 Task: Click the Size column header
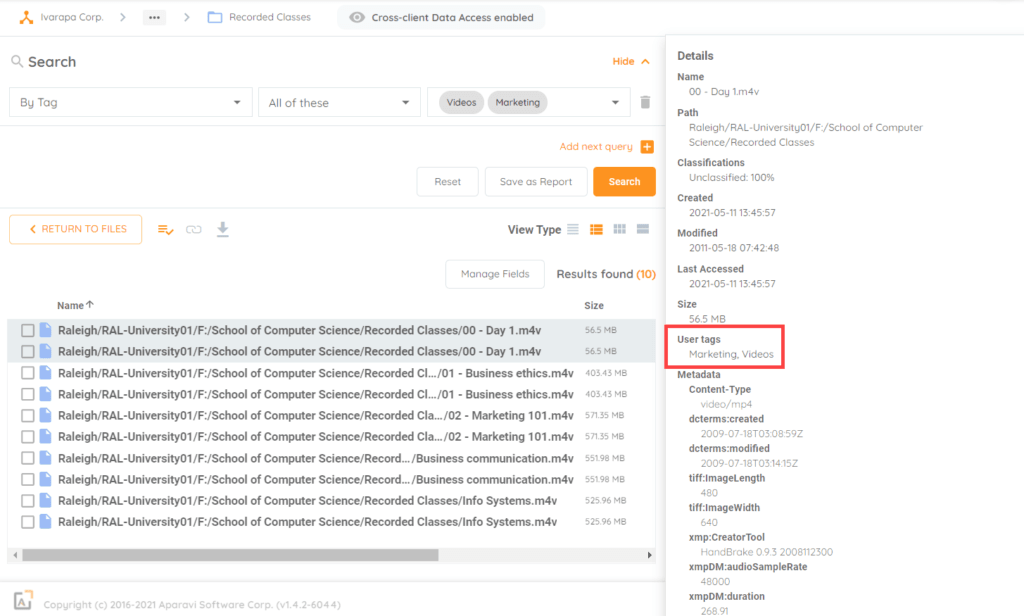tap(594, 305)
